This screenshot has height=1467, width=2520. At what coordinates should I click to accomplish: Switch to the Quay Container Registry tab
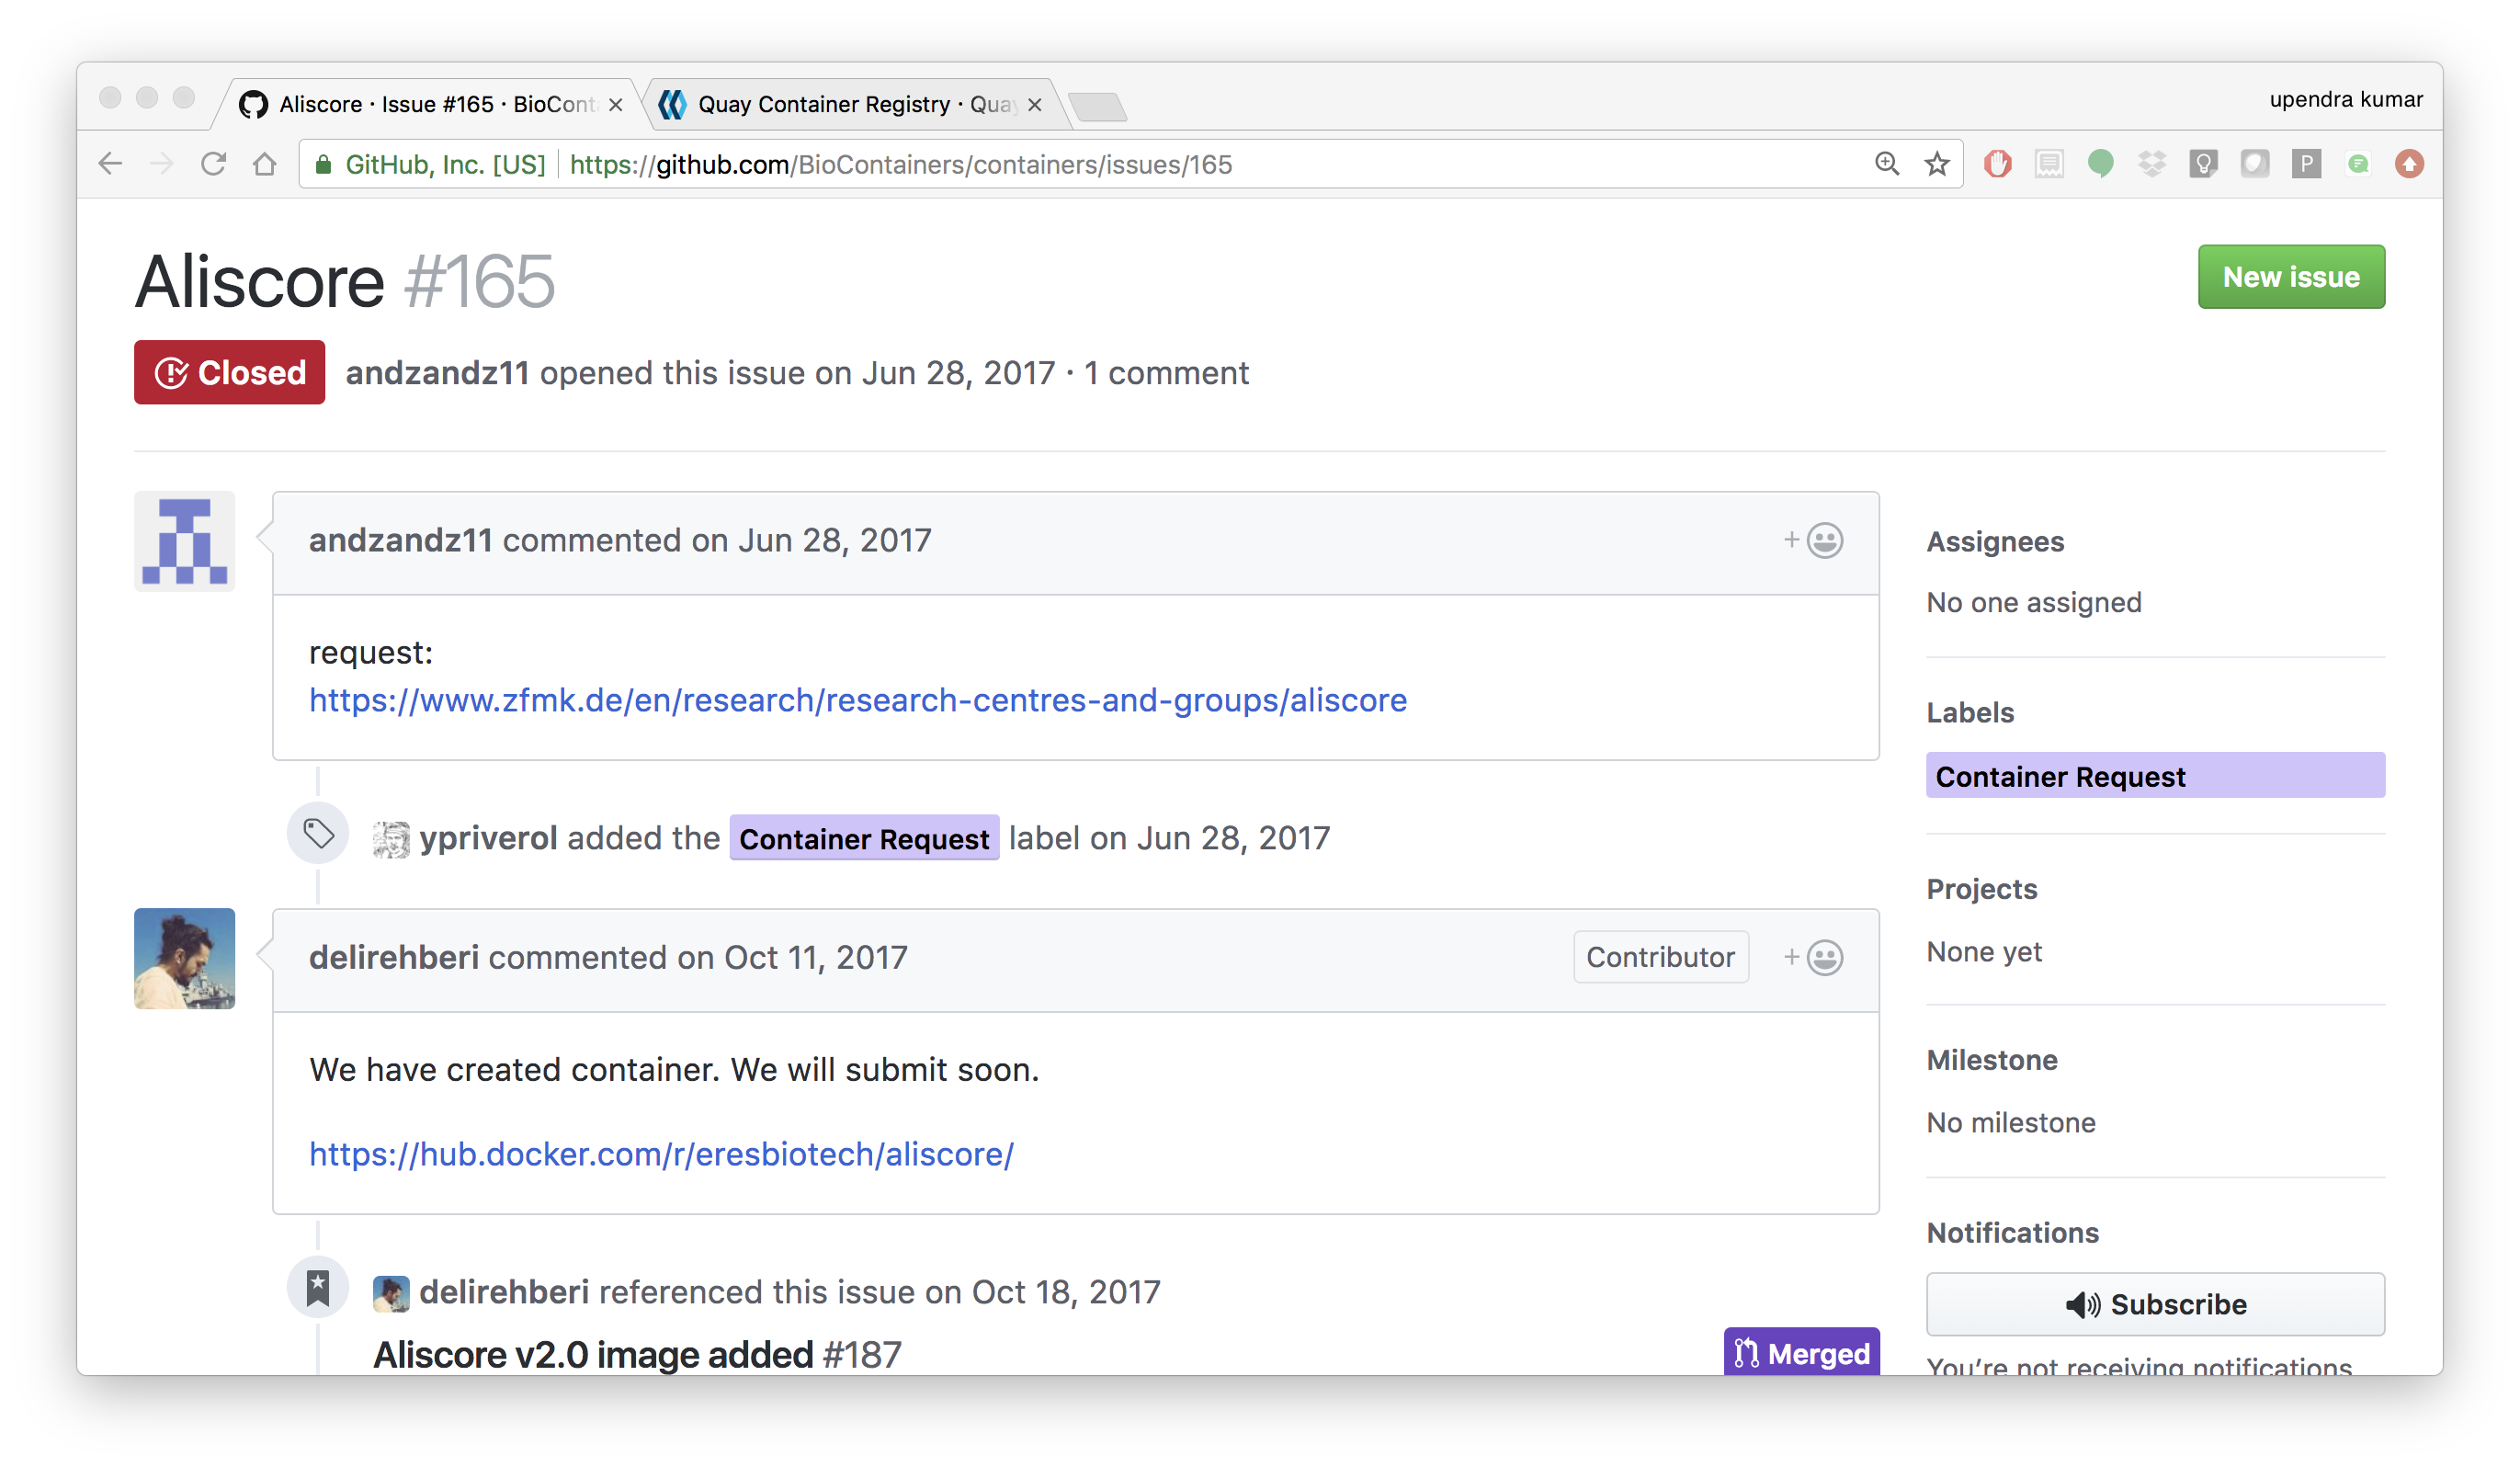(855, 105)
